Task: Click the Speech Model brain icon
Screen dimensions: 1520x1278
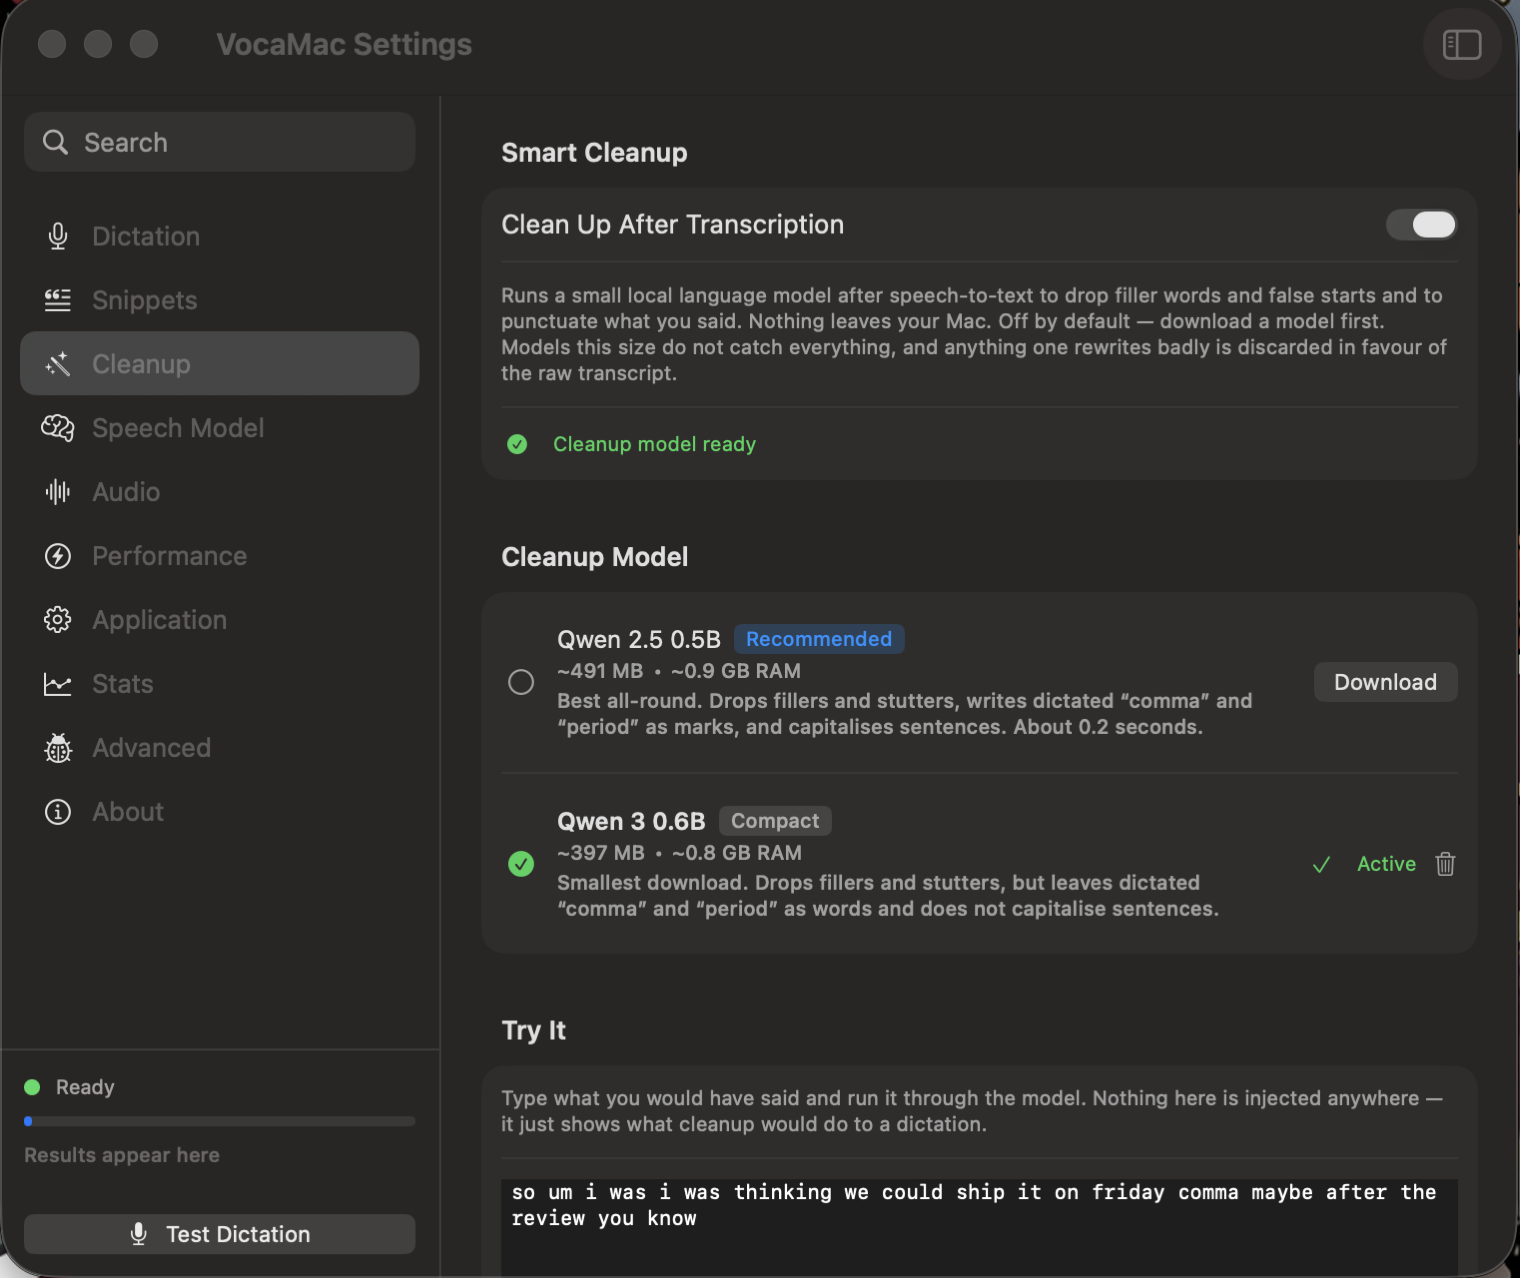Action: (x=58, y=428)
